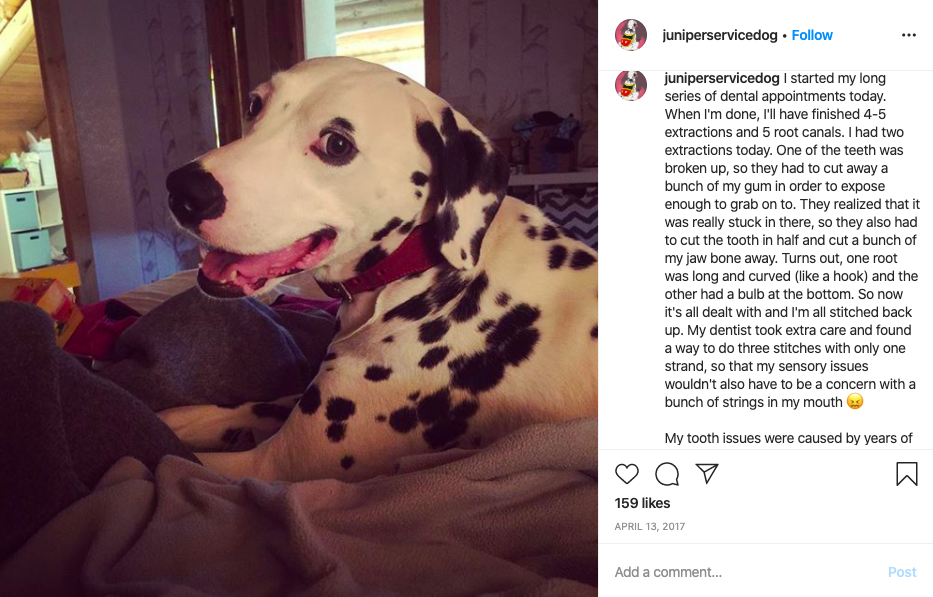The height and width of the screenshot is (597, 933).
Task: Open comments via speech bubble icon
Action: pyautogui.click(x=667, y=474)
